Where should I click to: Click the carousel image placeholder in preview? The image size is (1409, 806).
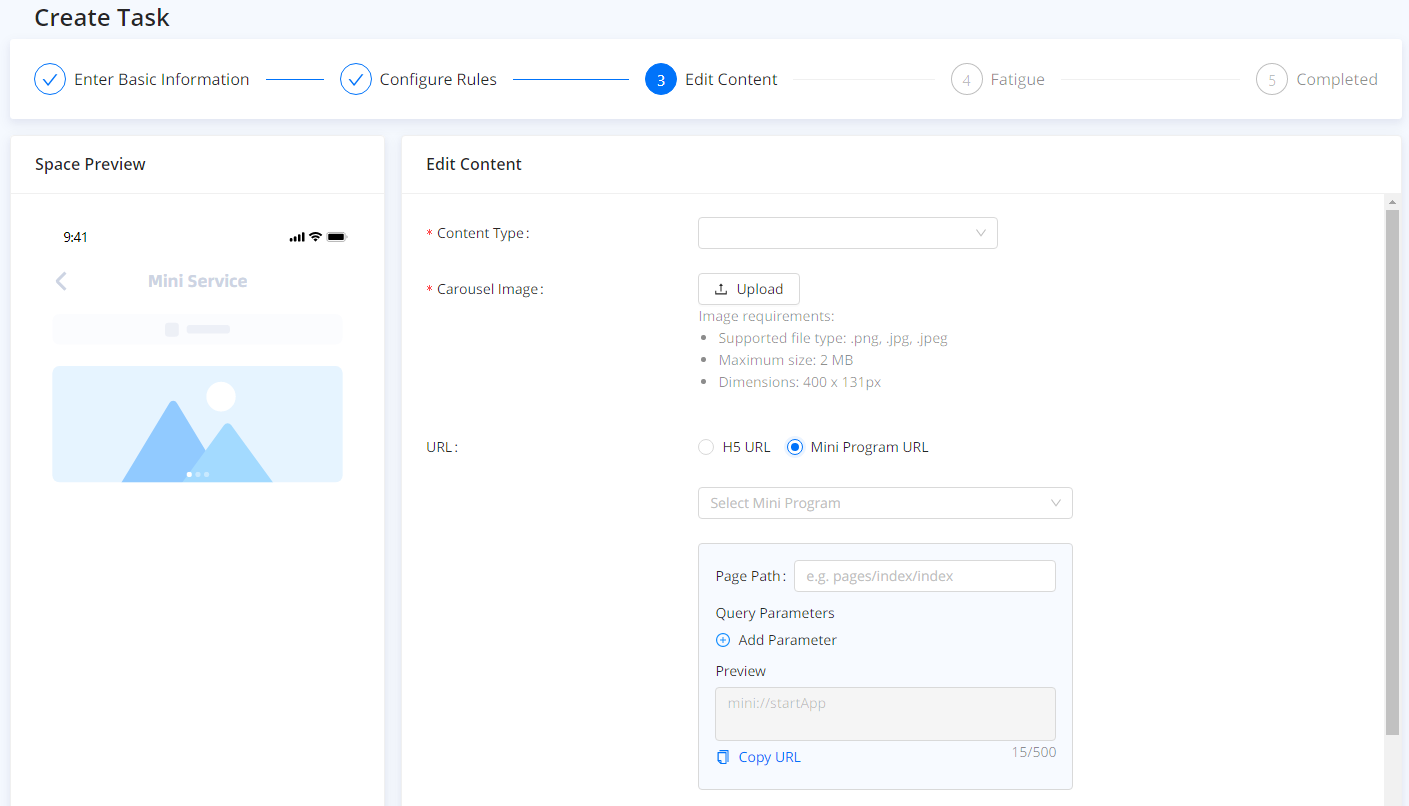pos(197,424)
